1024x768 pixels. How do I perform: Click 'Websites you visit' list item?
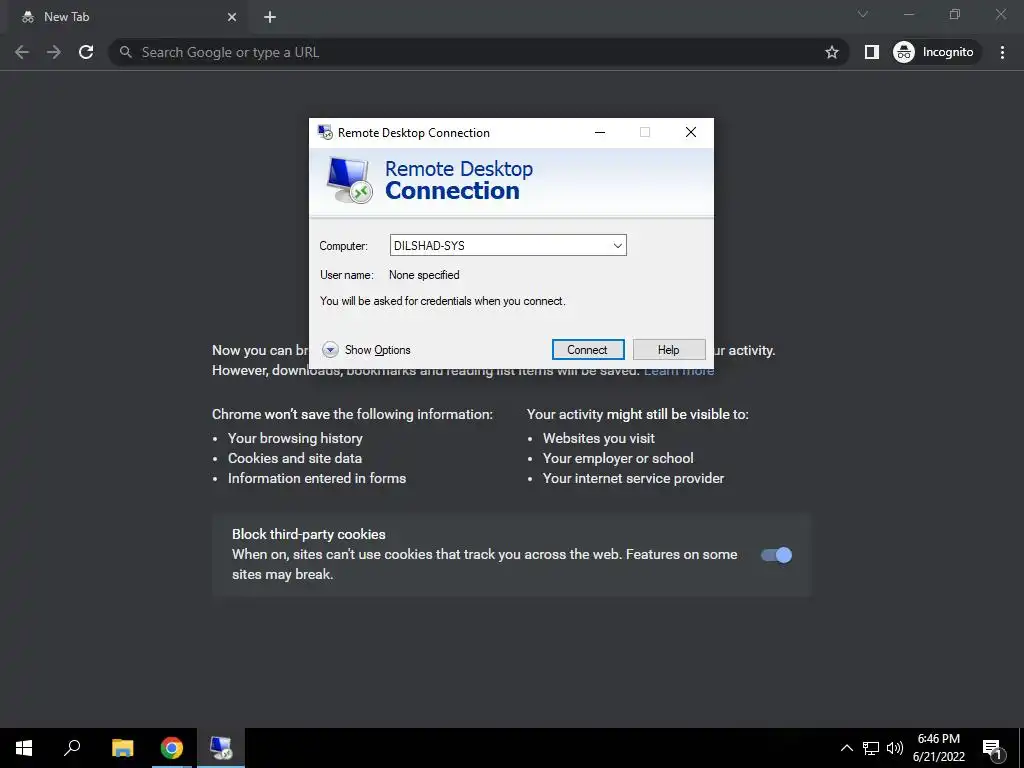(x=599, y=438)
